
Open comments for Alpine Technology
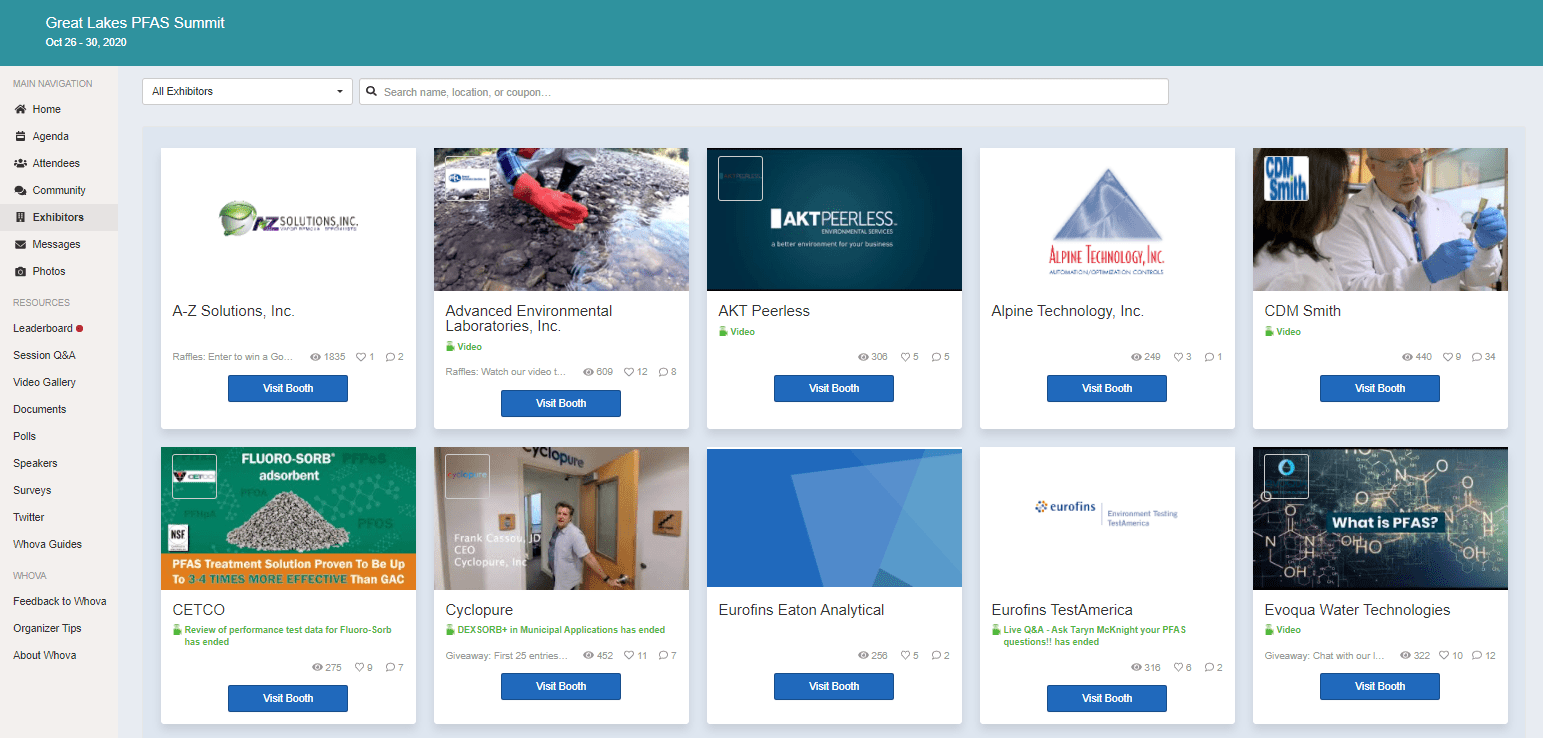pyautogui.click(x=1209, y=357)
